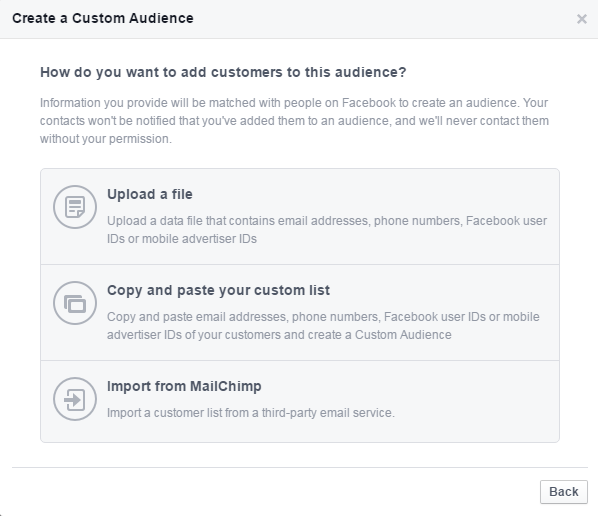Choose the "Upload a file" heading
The image size is (598, 516).
tap(150, 194)
